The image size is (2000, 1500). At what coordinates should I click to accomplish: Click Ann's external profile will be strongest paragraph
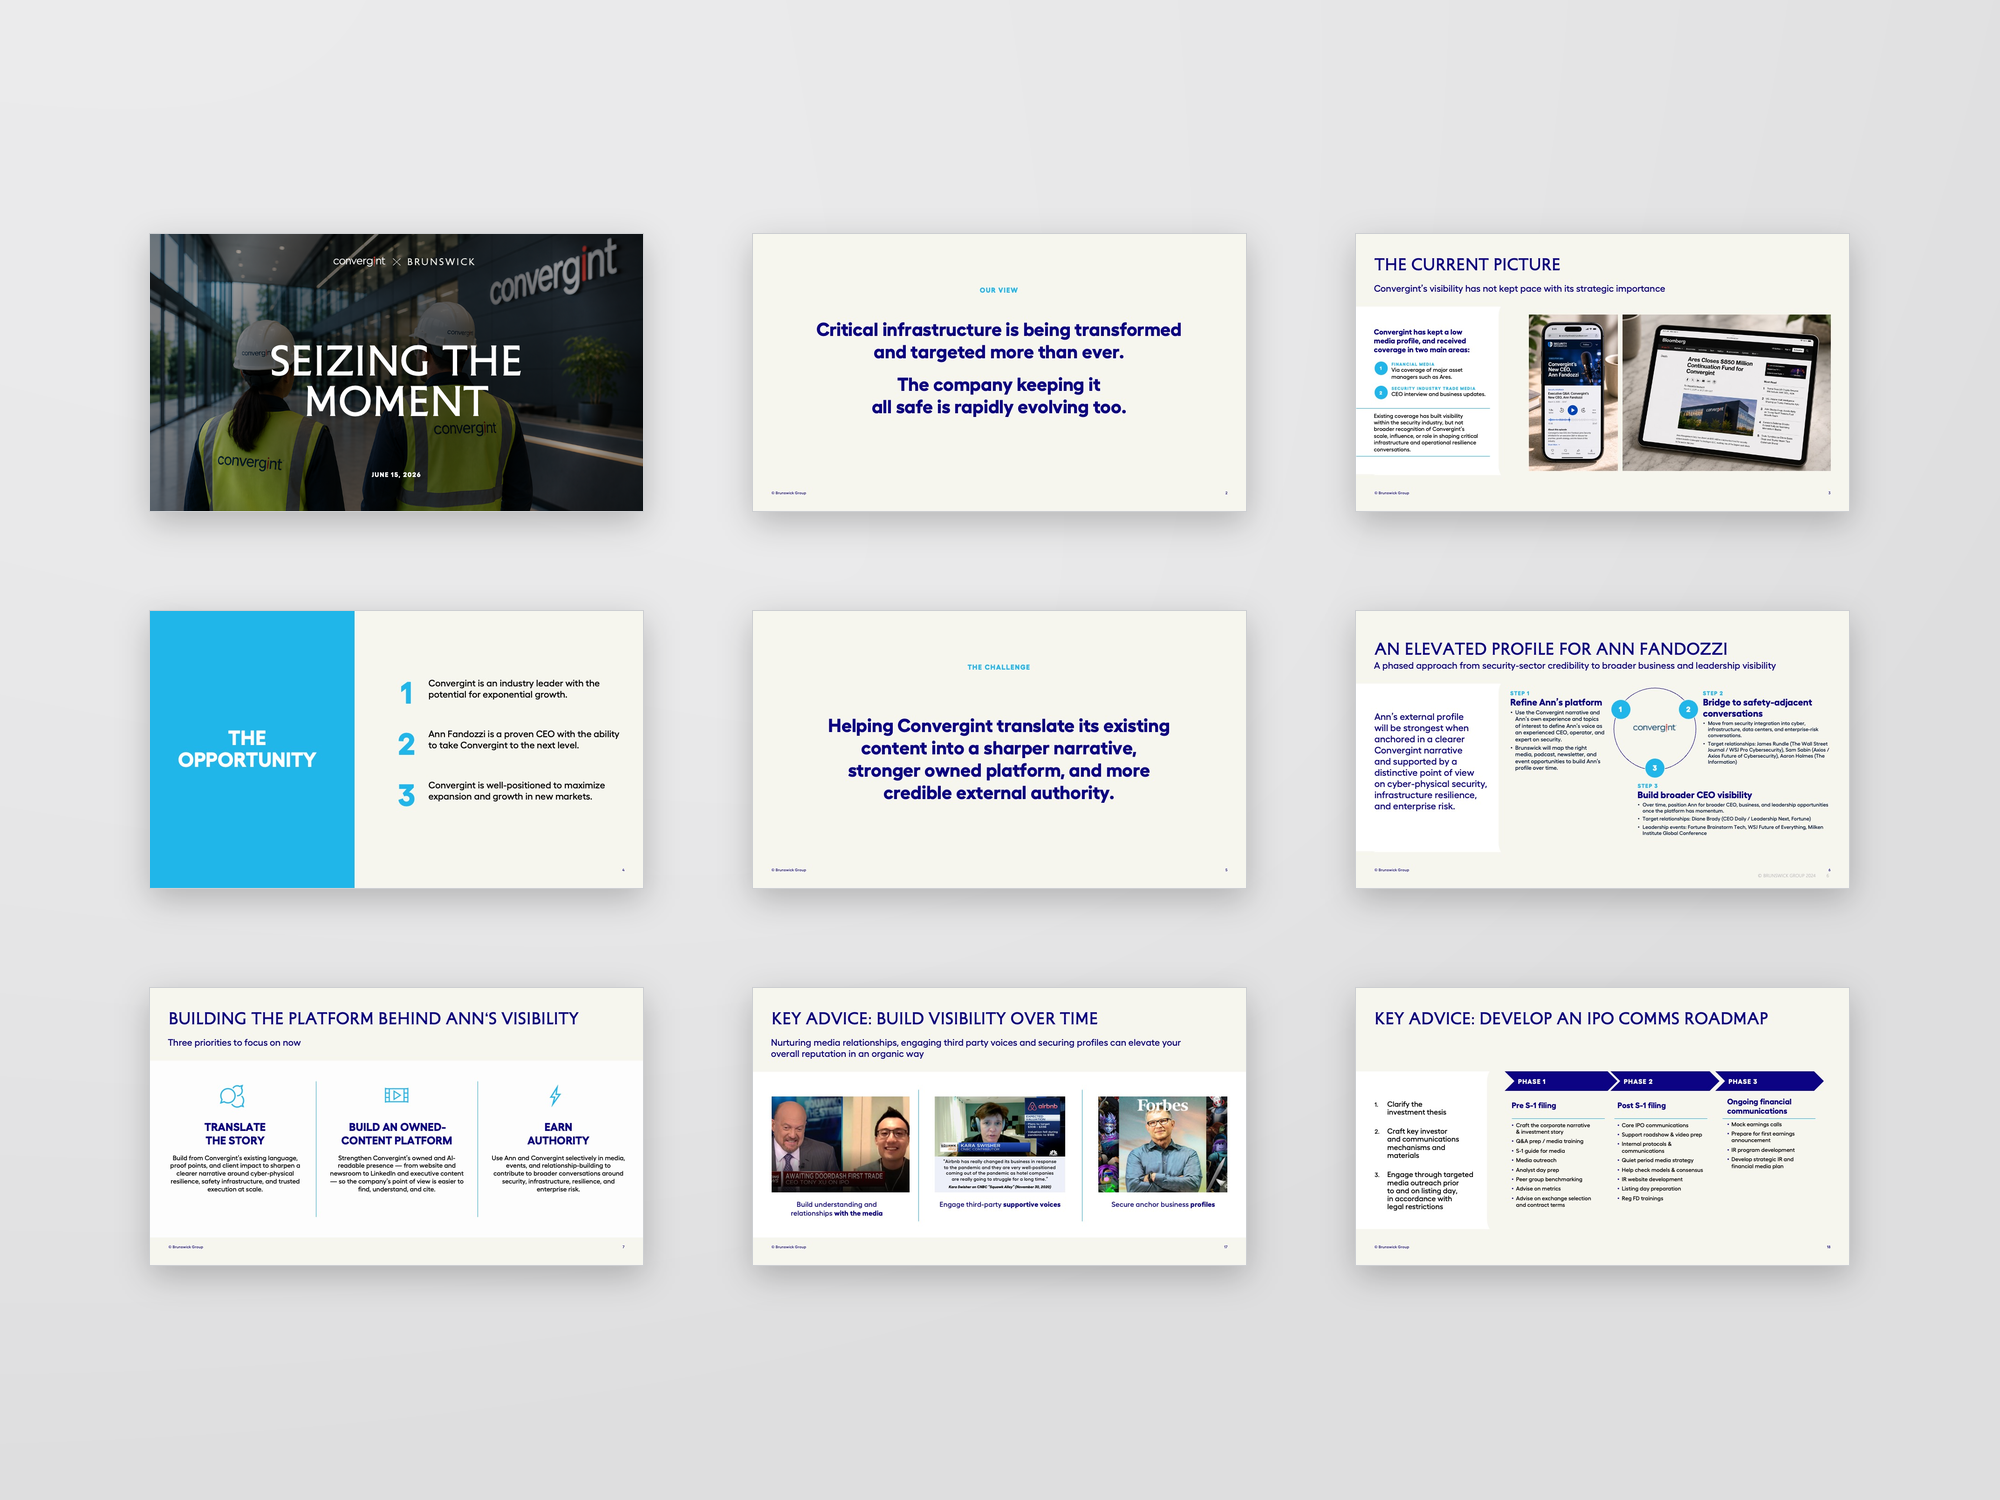click(1430, 761)
